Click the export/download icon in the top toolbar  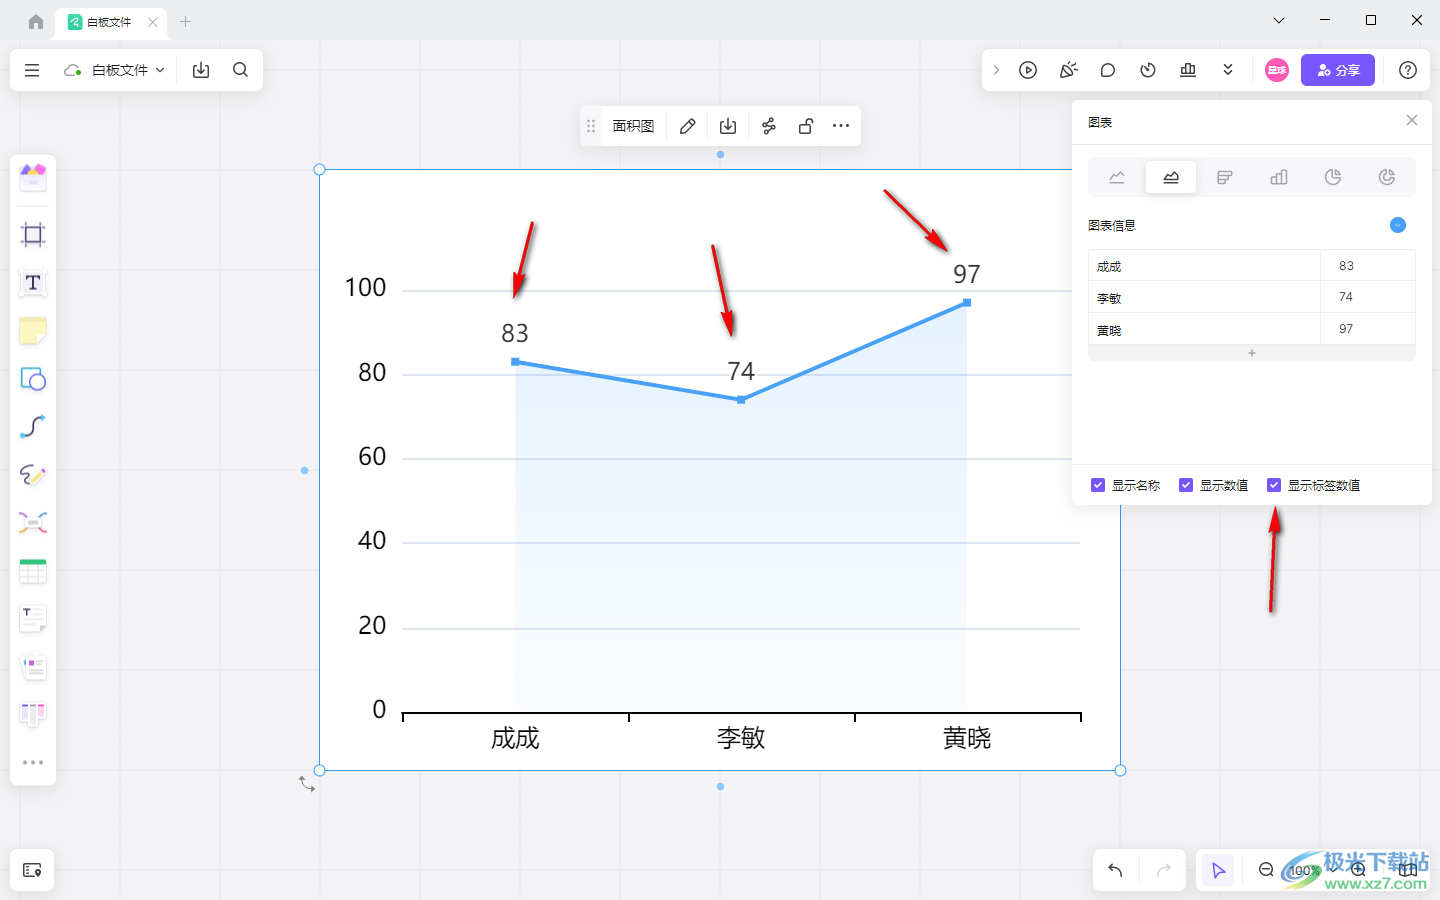[x=201, y=70]
